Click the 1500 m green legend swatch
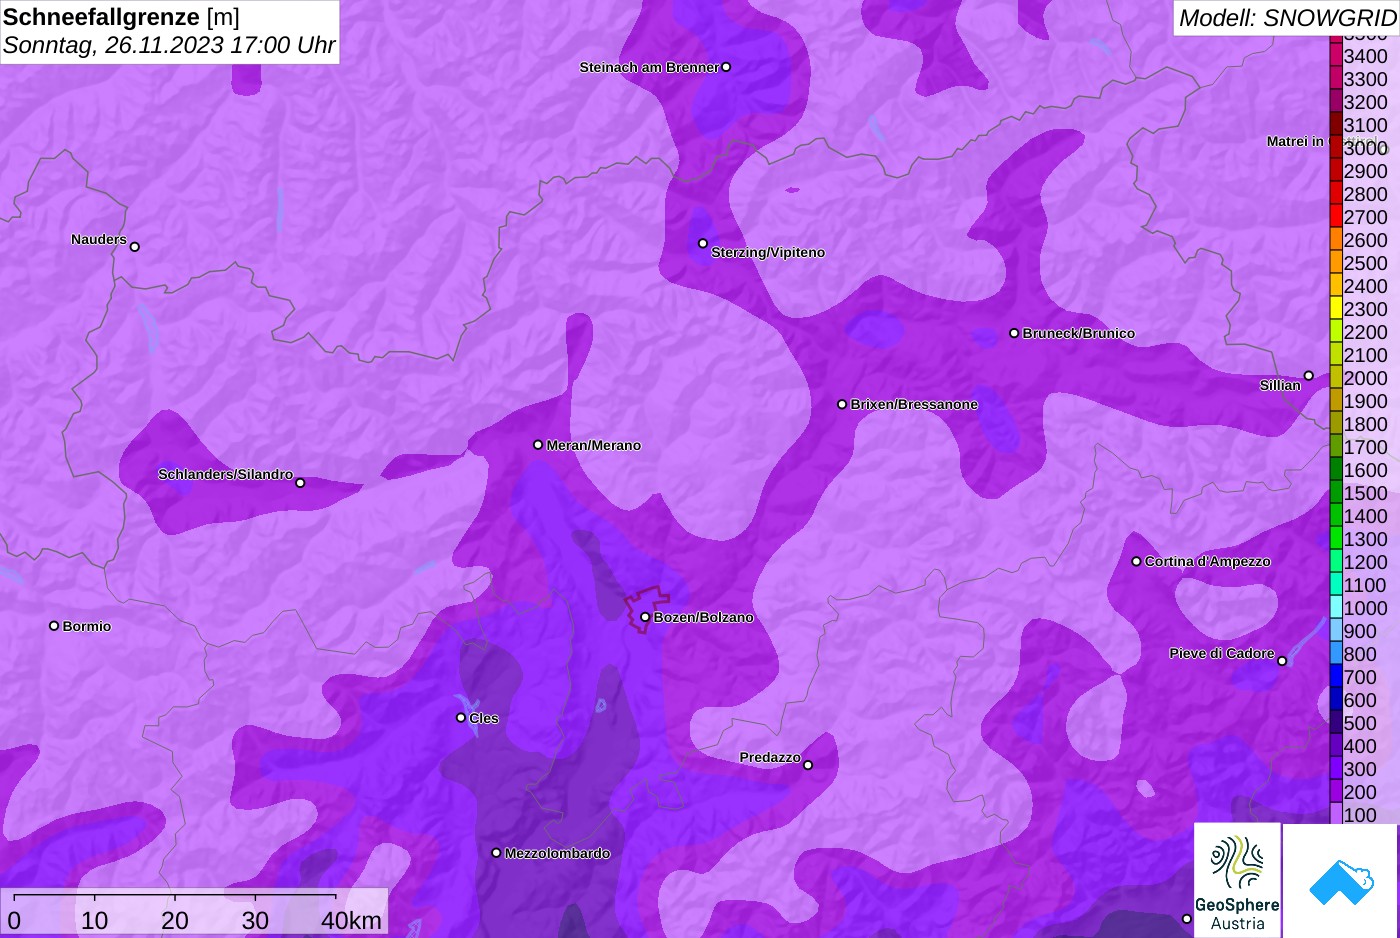This screenshot has width=1400, height=938. [x=1336, y=492]
